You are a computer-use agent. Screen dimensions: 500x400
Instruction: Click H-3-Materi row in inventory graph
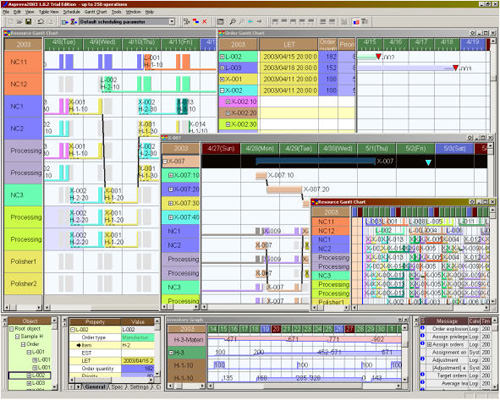[x=187, y=339]
